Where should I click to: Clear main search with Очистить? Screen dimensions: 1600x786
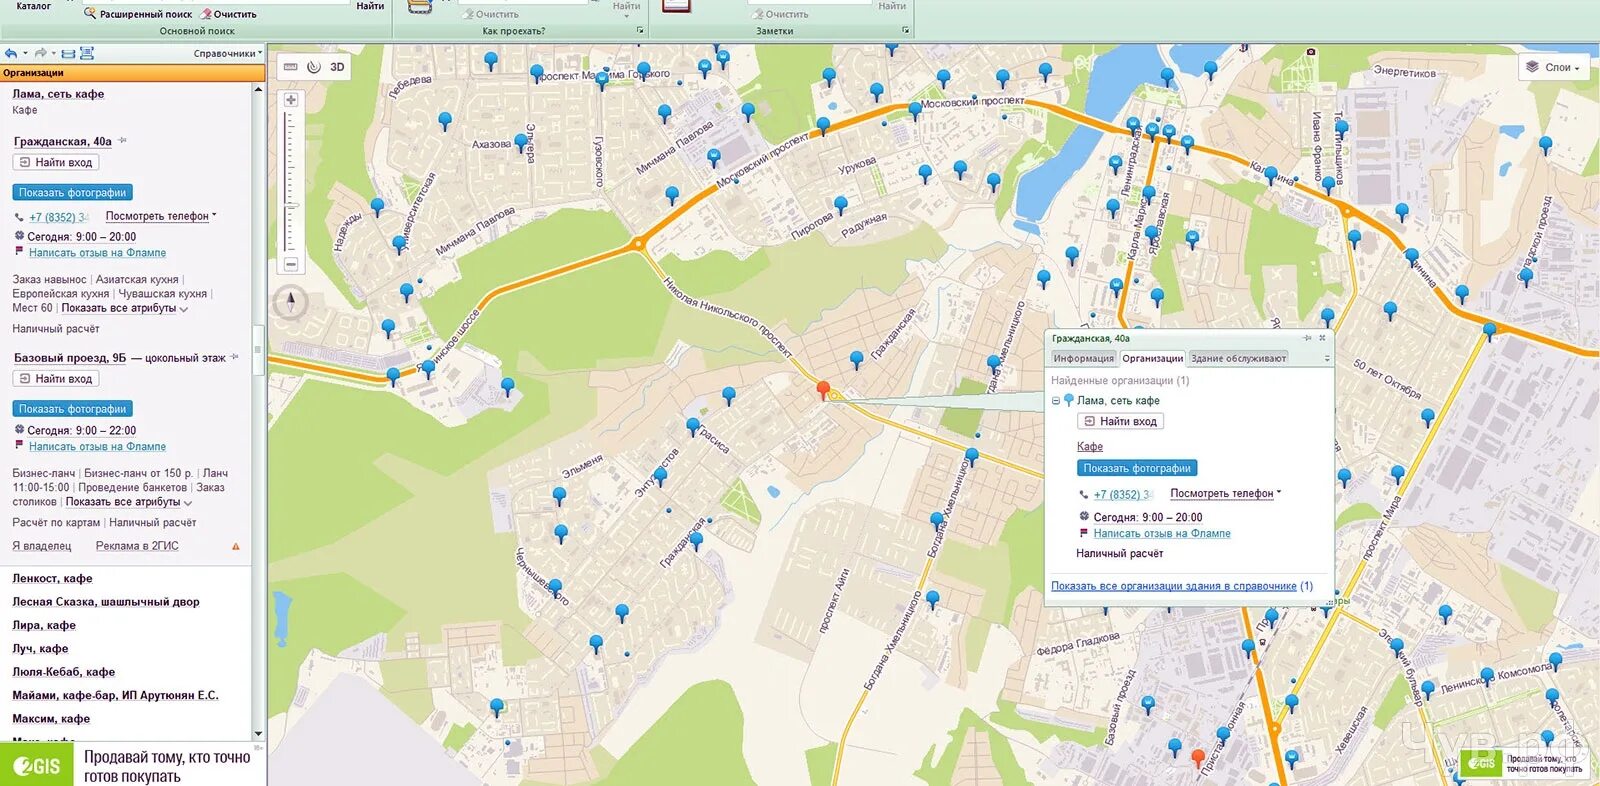click(229, 14)
